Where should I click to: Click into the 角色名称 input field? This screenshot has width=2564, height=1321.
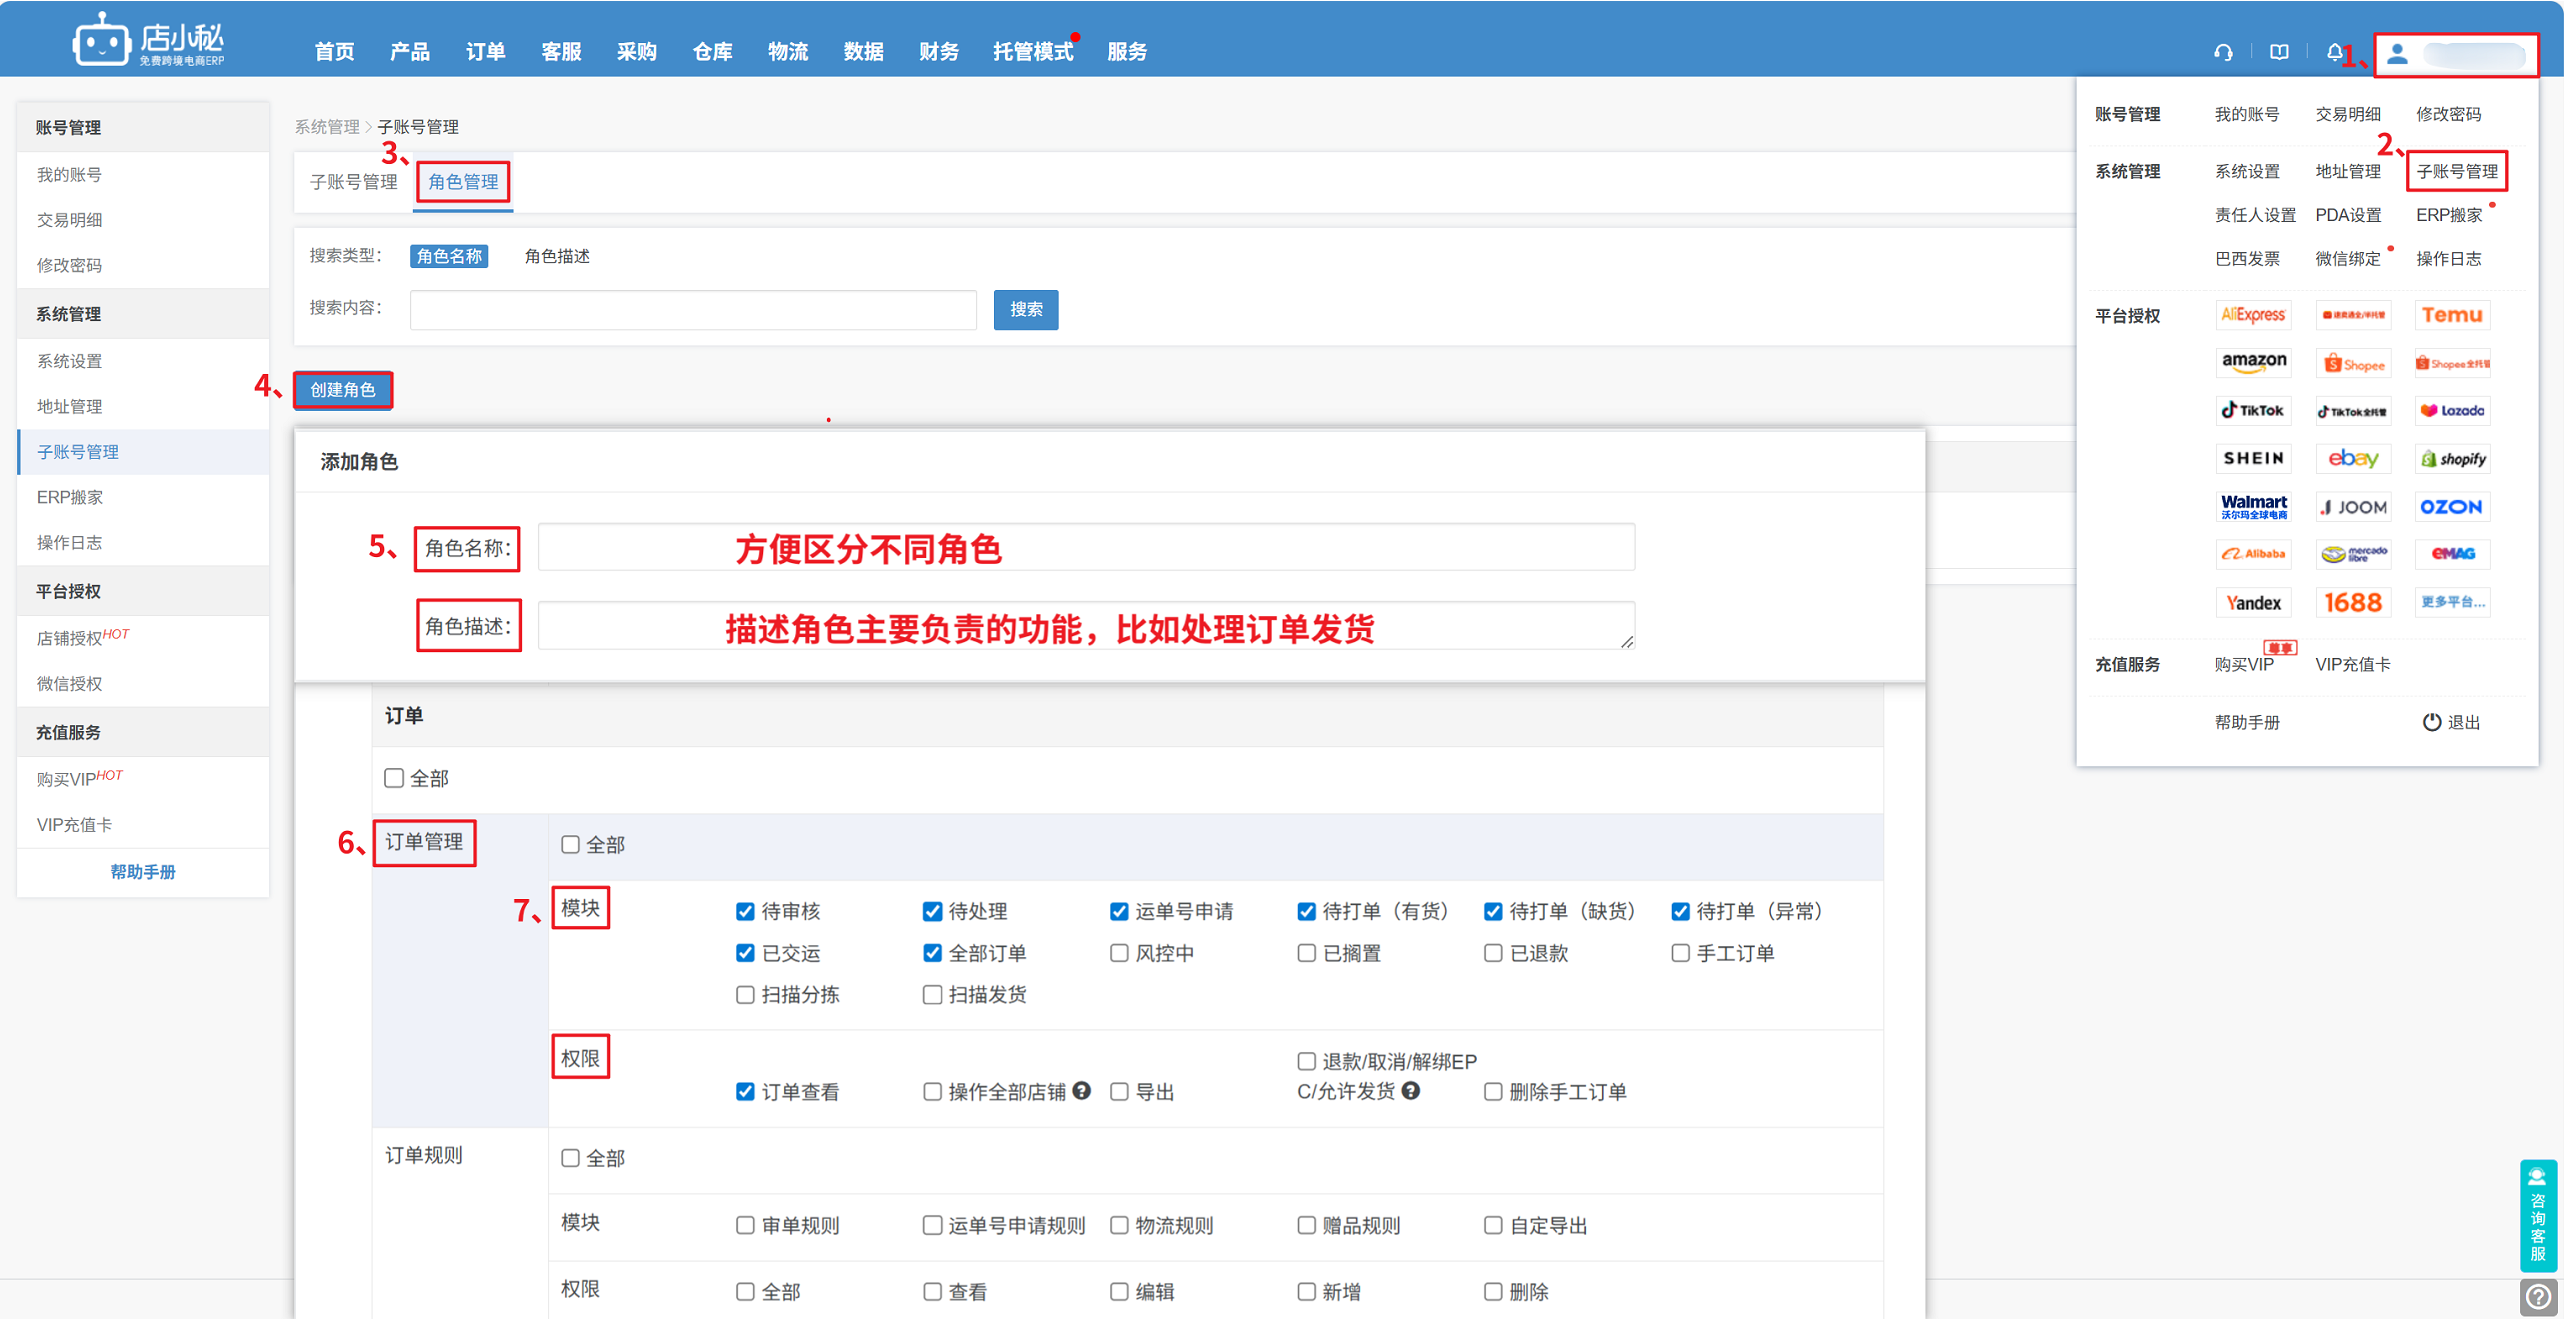click(1085, 548)
